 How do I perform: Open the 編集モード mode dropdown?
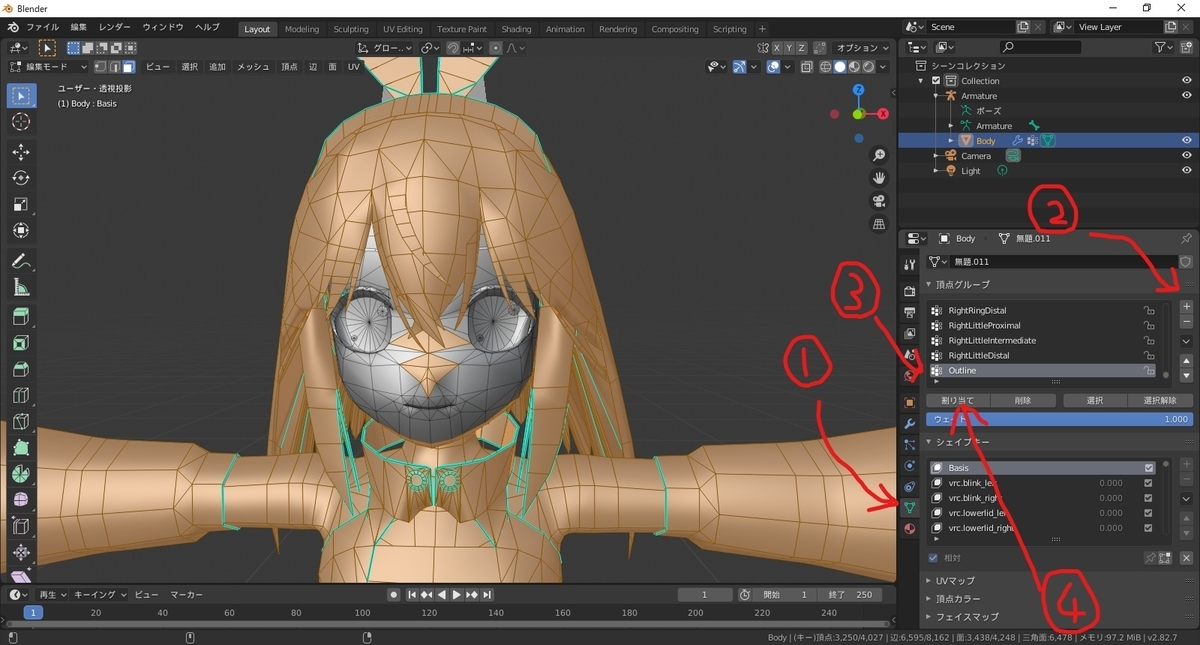49,67
